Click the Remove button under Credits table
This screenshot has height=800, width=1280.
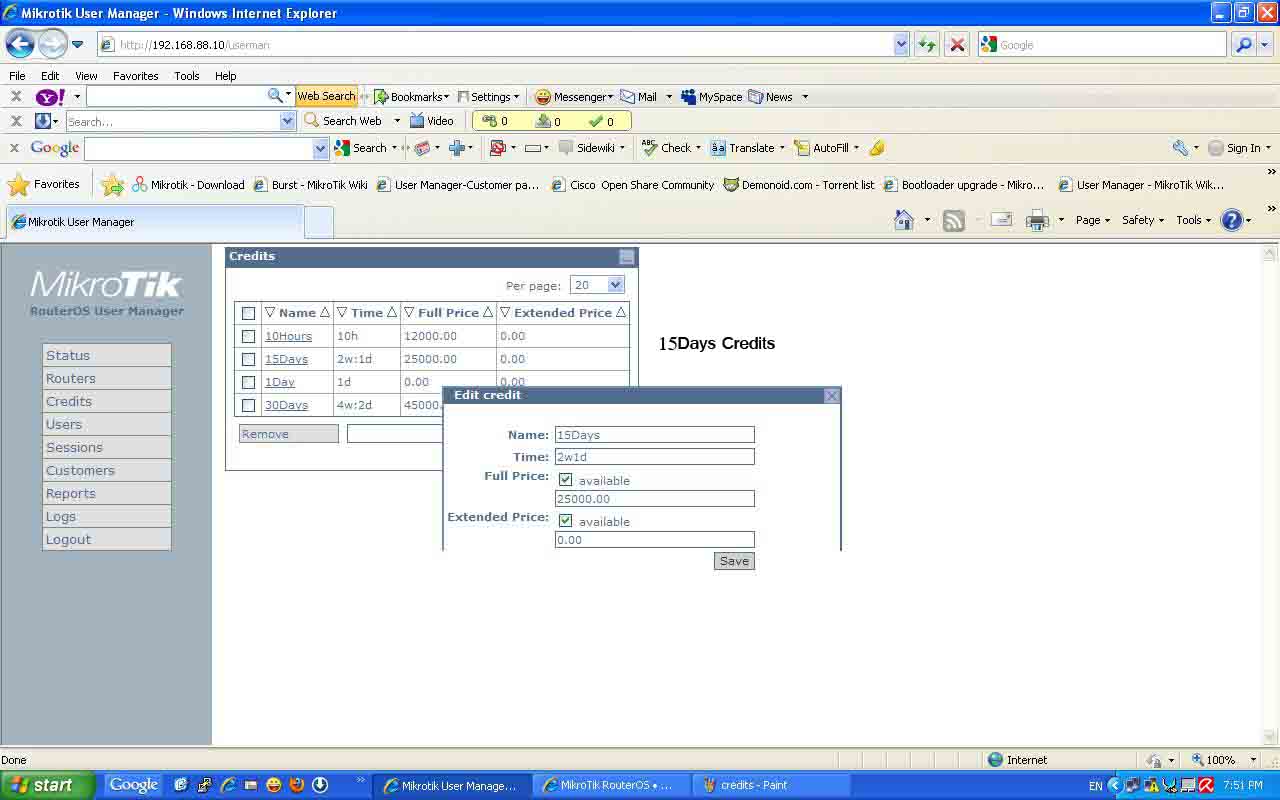(289, 434)
